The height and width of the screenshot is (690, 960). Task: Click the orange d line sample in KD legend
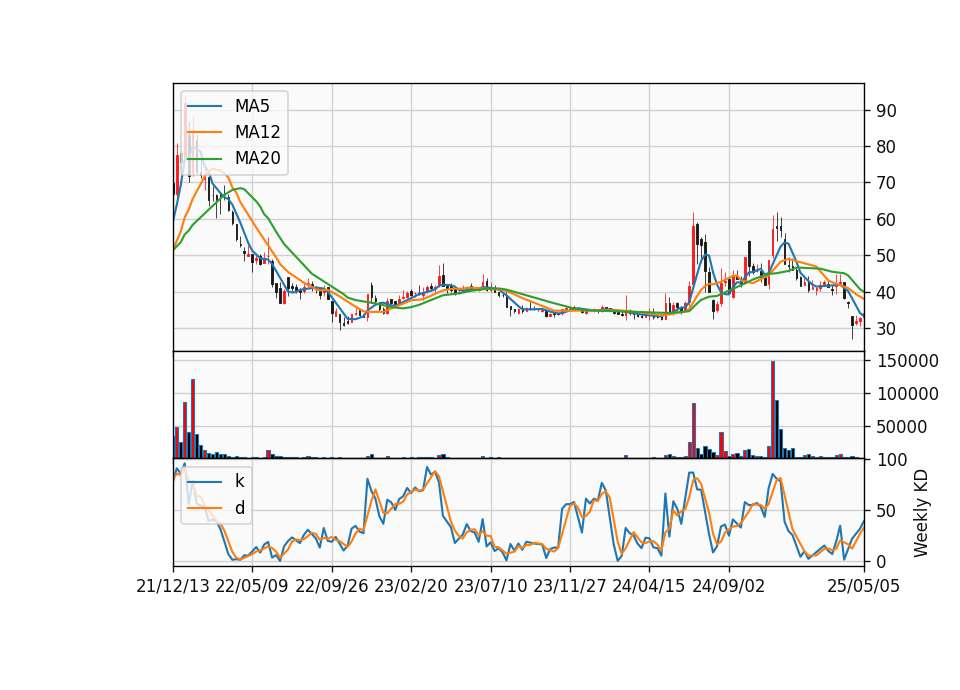(x=204, y=508)
